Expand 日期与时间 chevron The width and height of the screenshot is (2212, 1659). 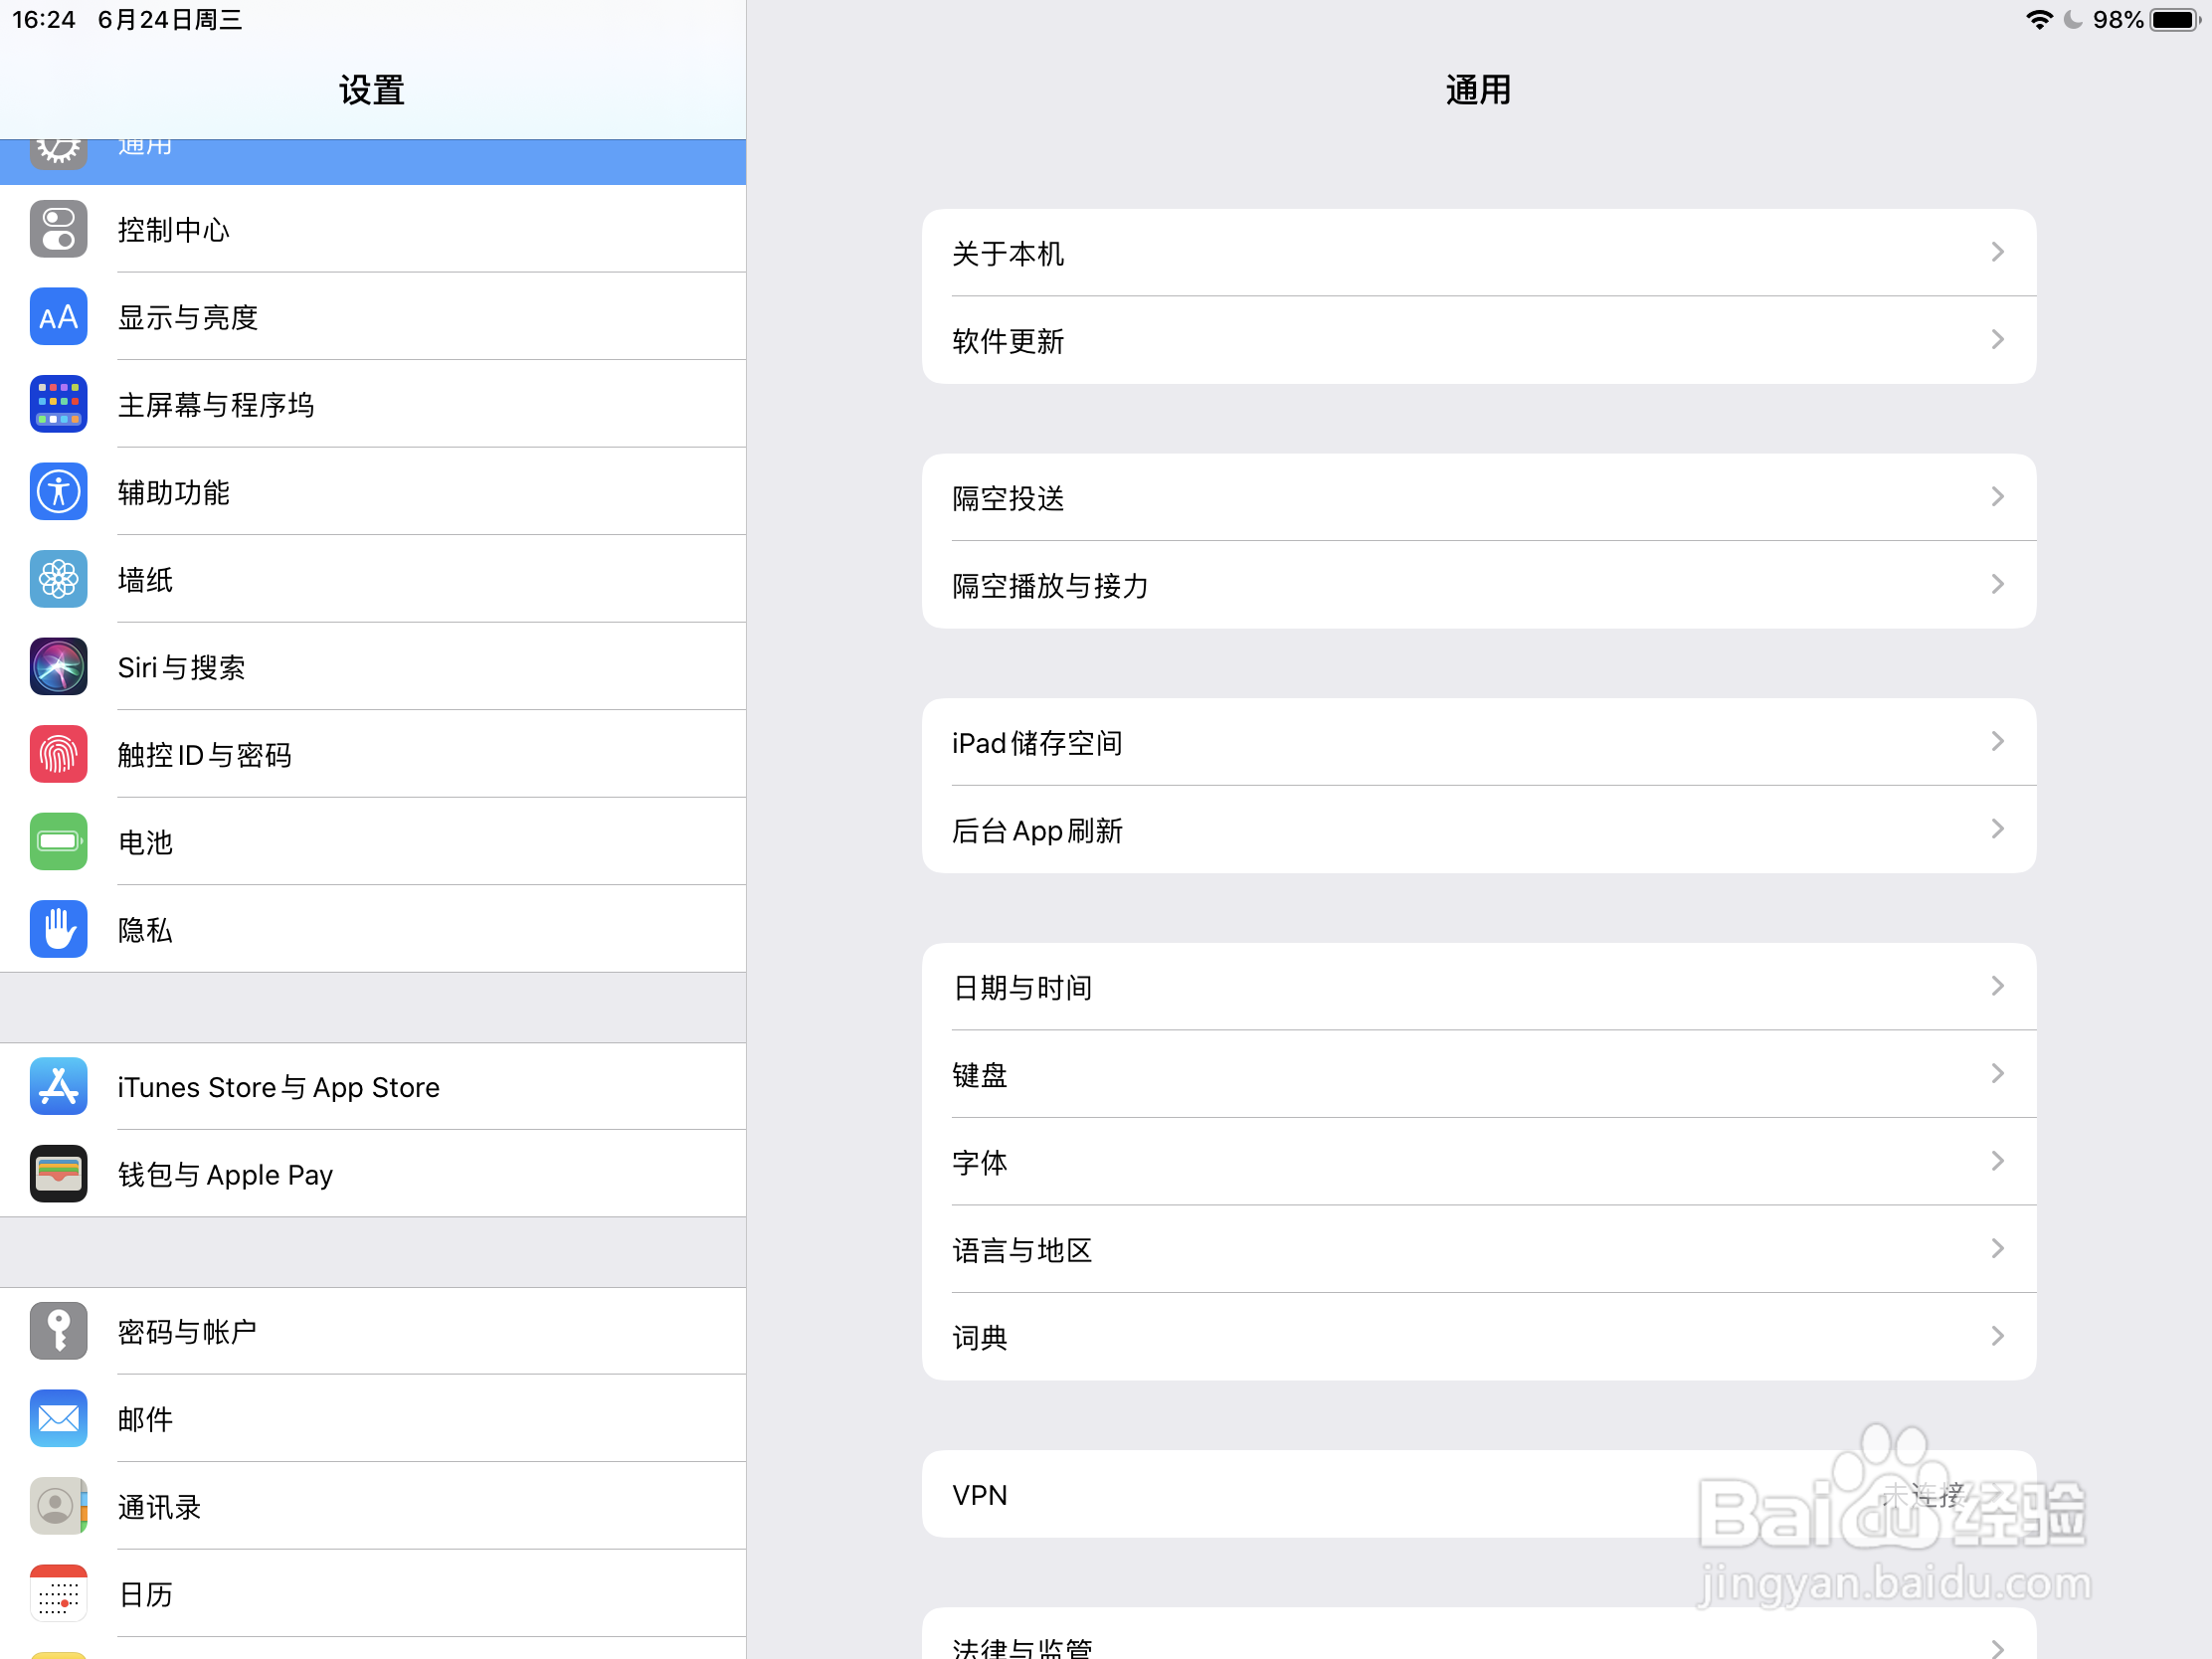[1997, 986]
